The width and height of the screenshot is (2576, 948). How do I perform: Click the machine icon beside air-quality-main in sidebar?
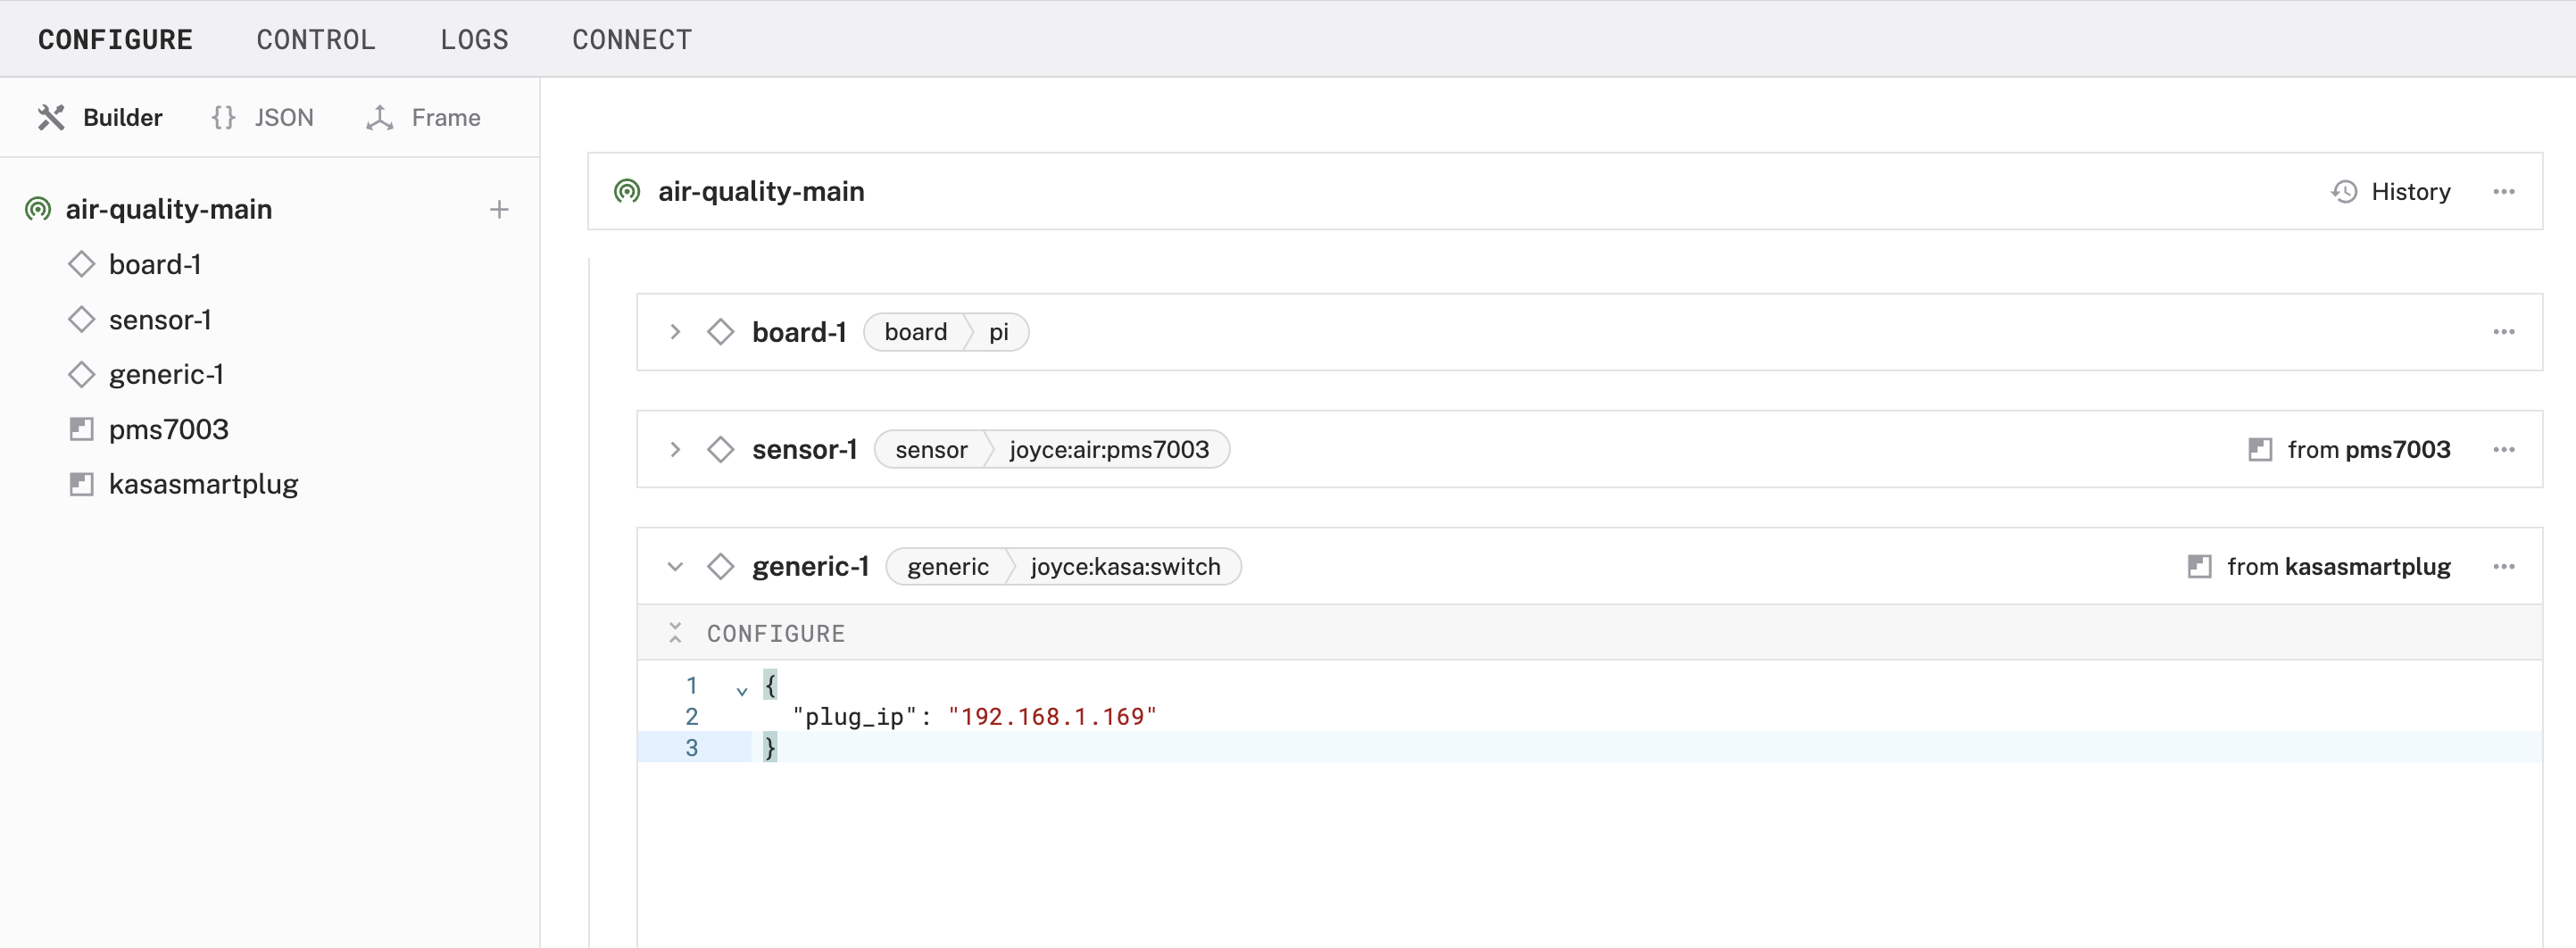tap(38, 209)
